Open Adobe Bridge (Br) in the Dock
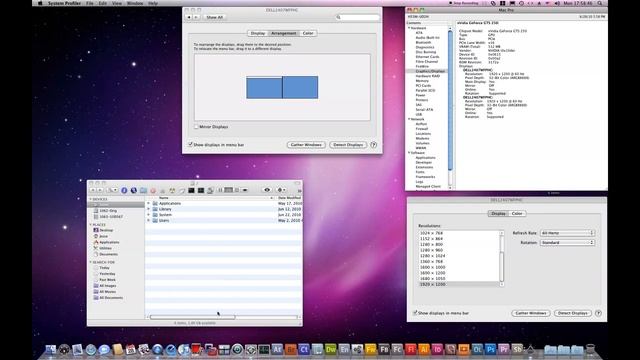Screen dimensions: 640x360 (x=291, y=350)
